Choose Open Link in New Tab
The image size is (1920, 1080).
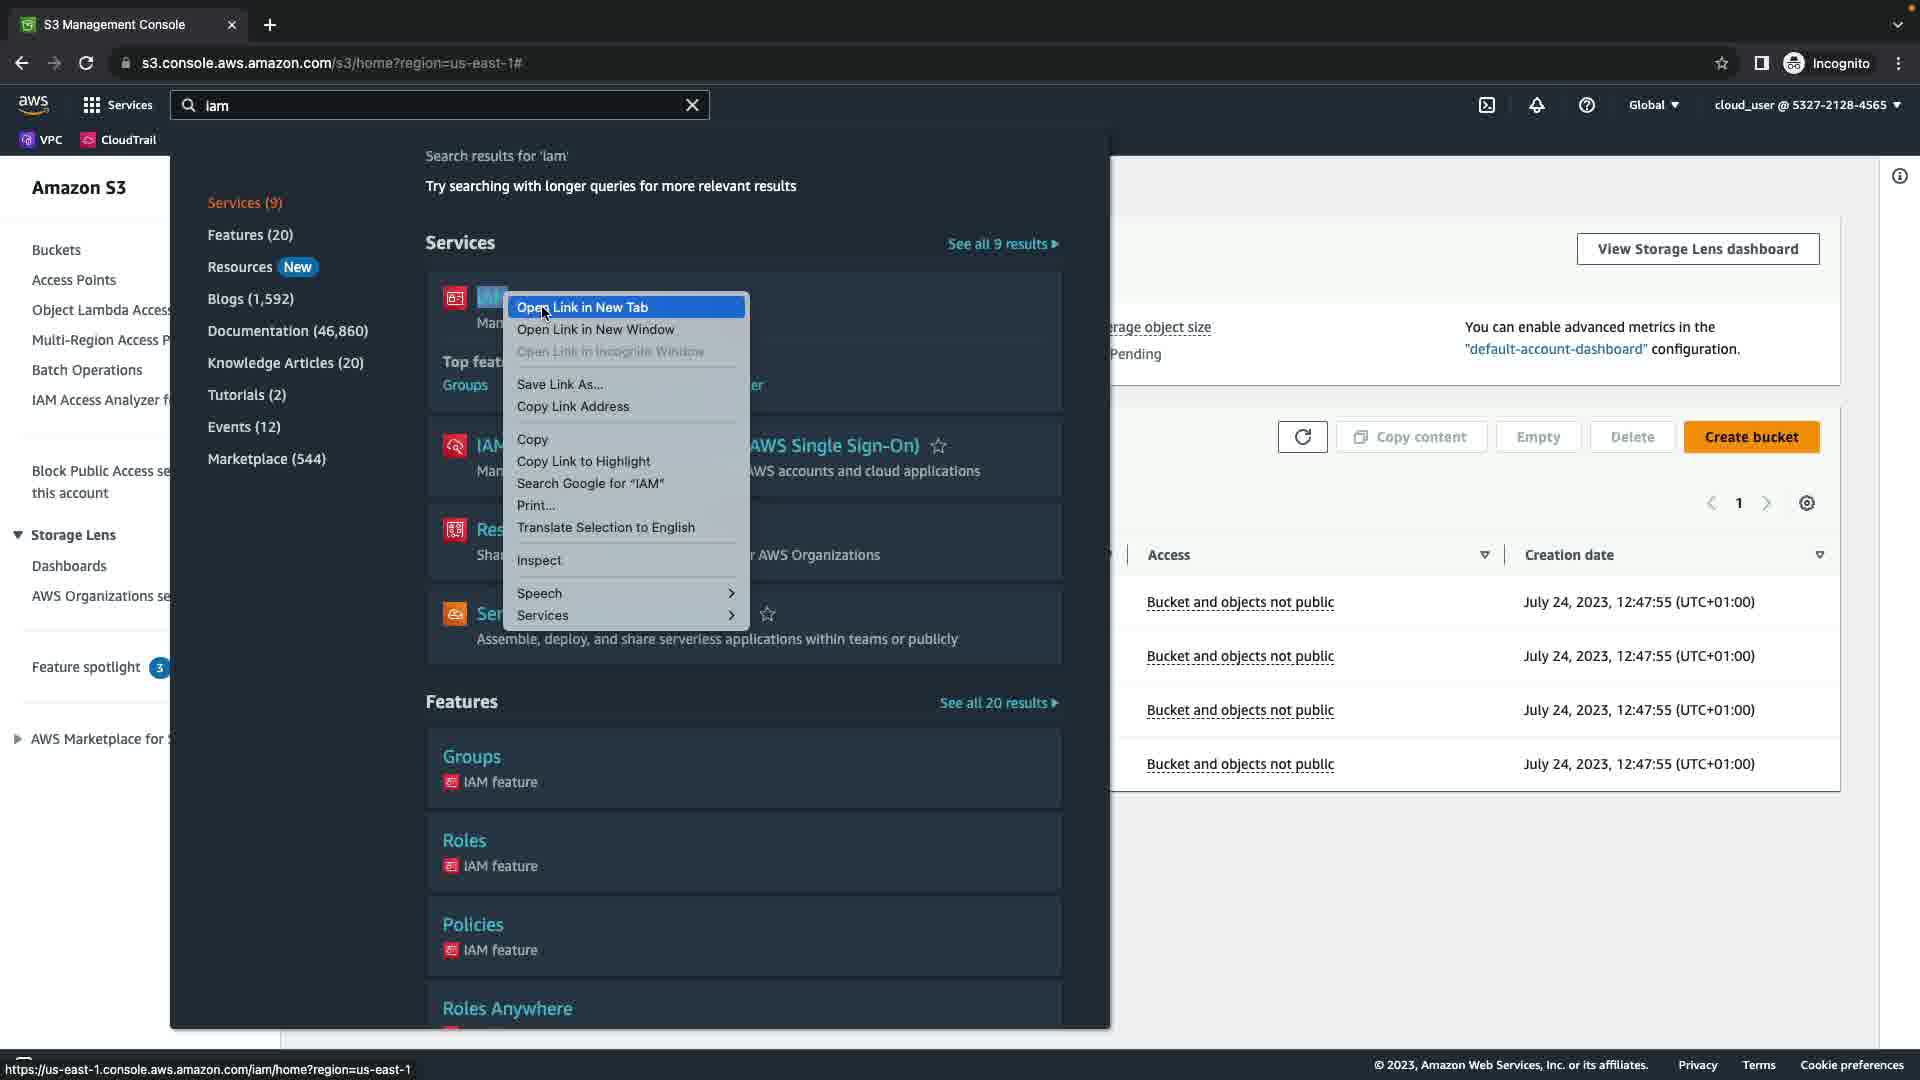pos(582,307)
